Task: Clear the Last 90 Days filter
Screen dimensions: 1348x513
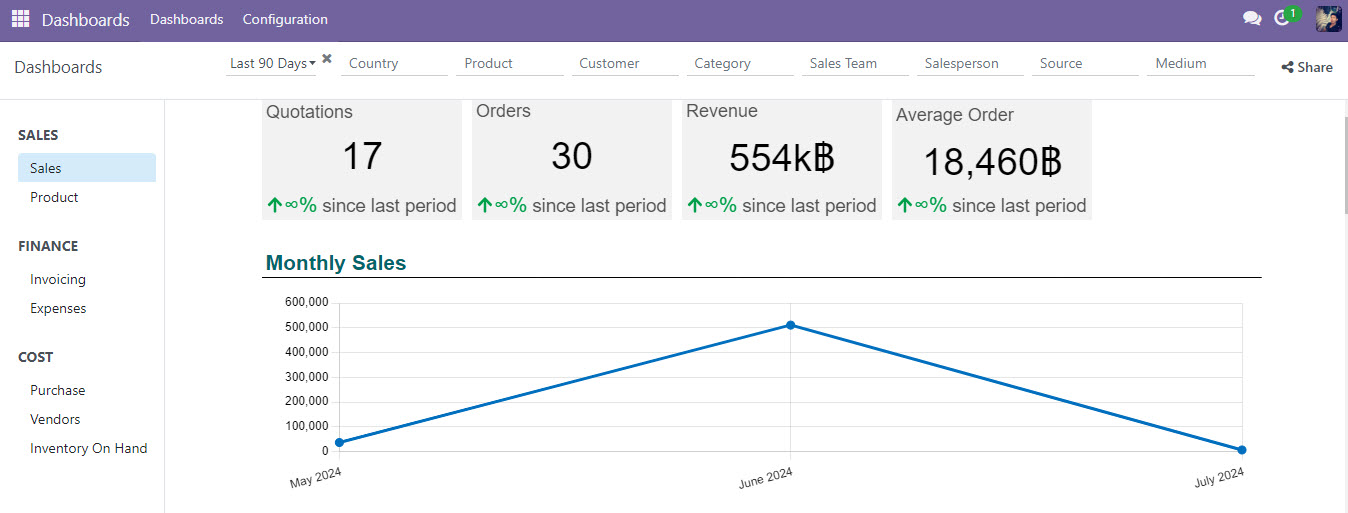Action: [x=327, y=59]
